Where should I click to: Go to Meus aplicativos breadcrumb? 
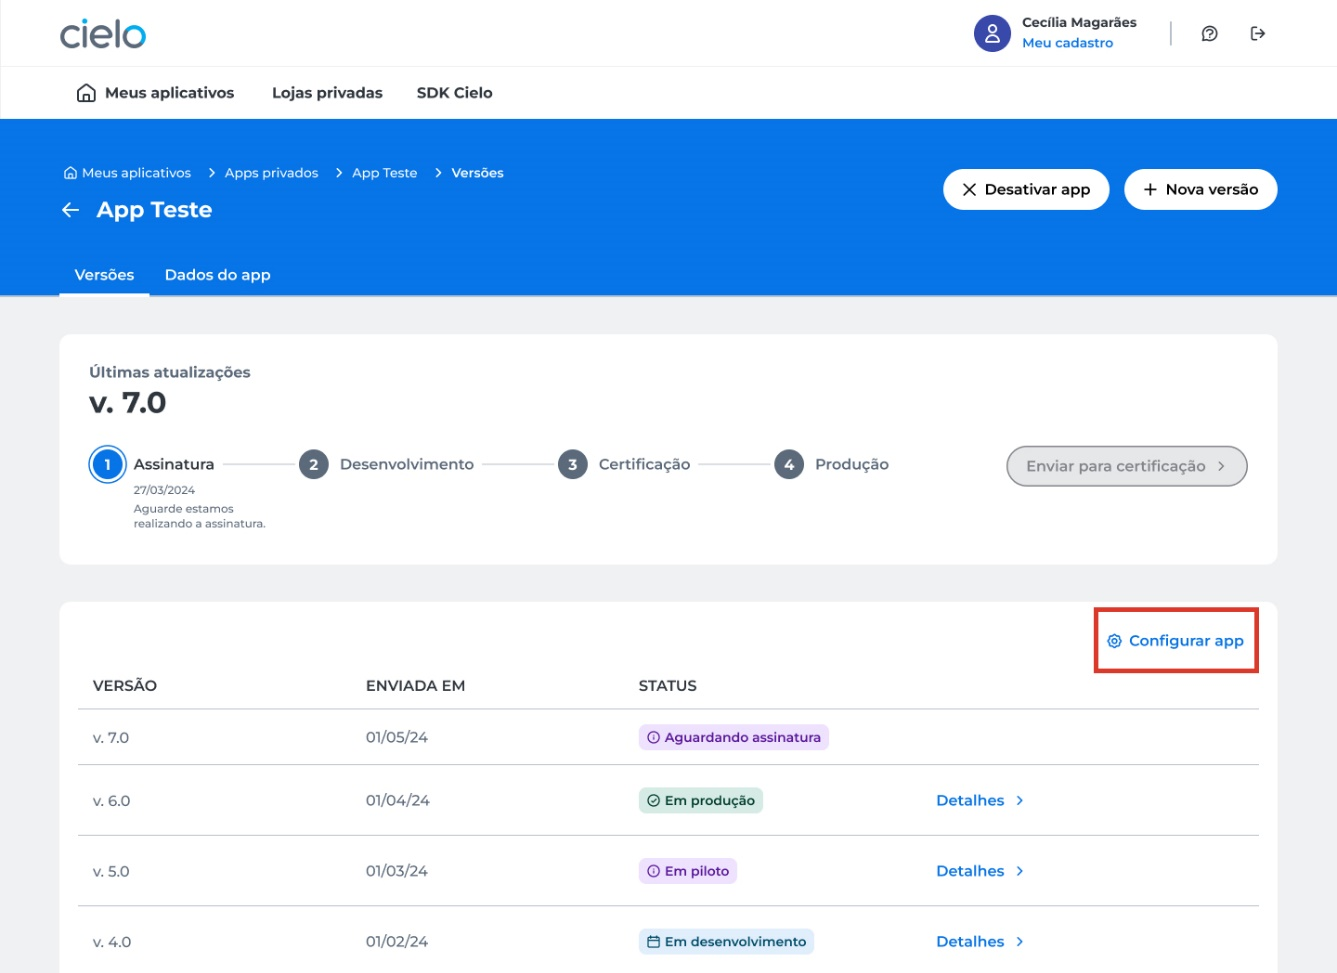127,173
